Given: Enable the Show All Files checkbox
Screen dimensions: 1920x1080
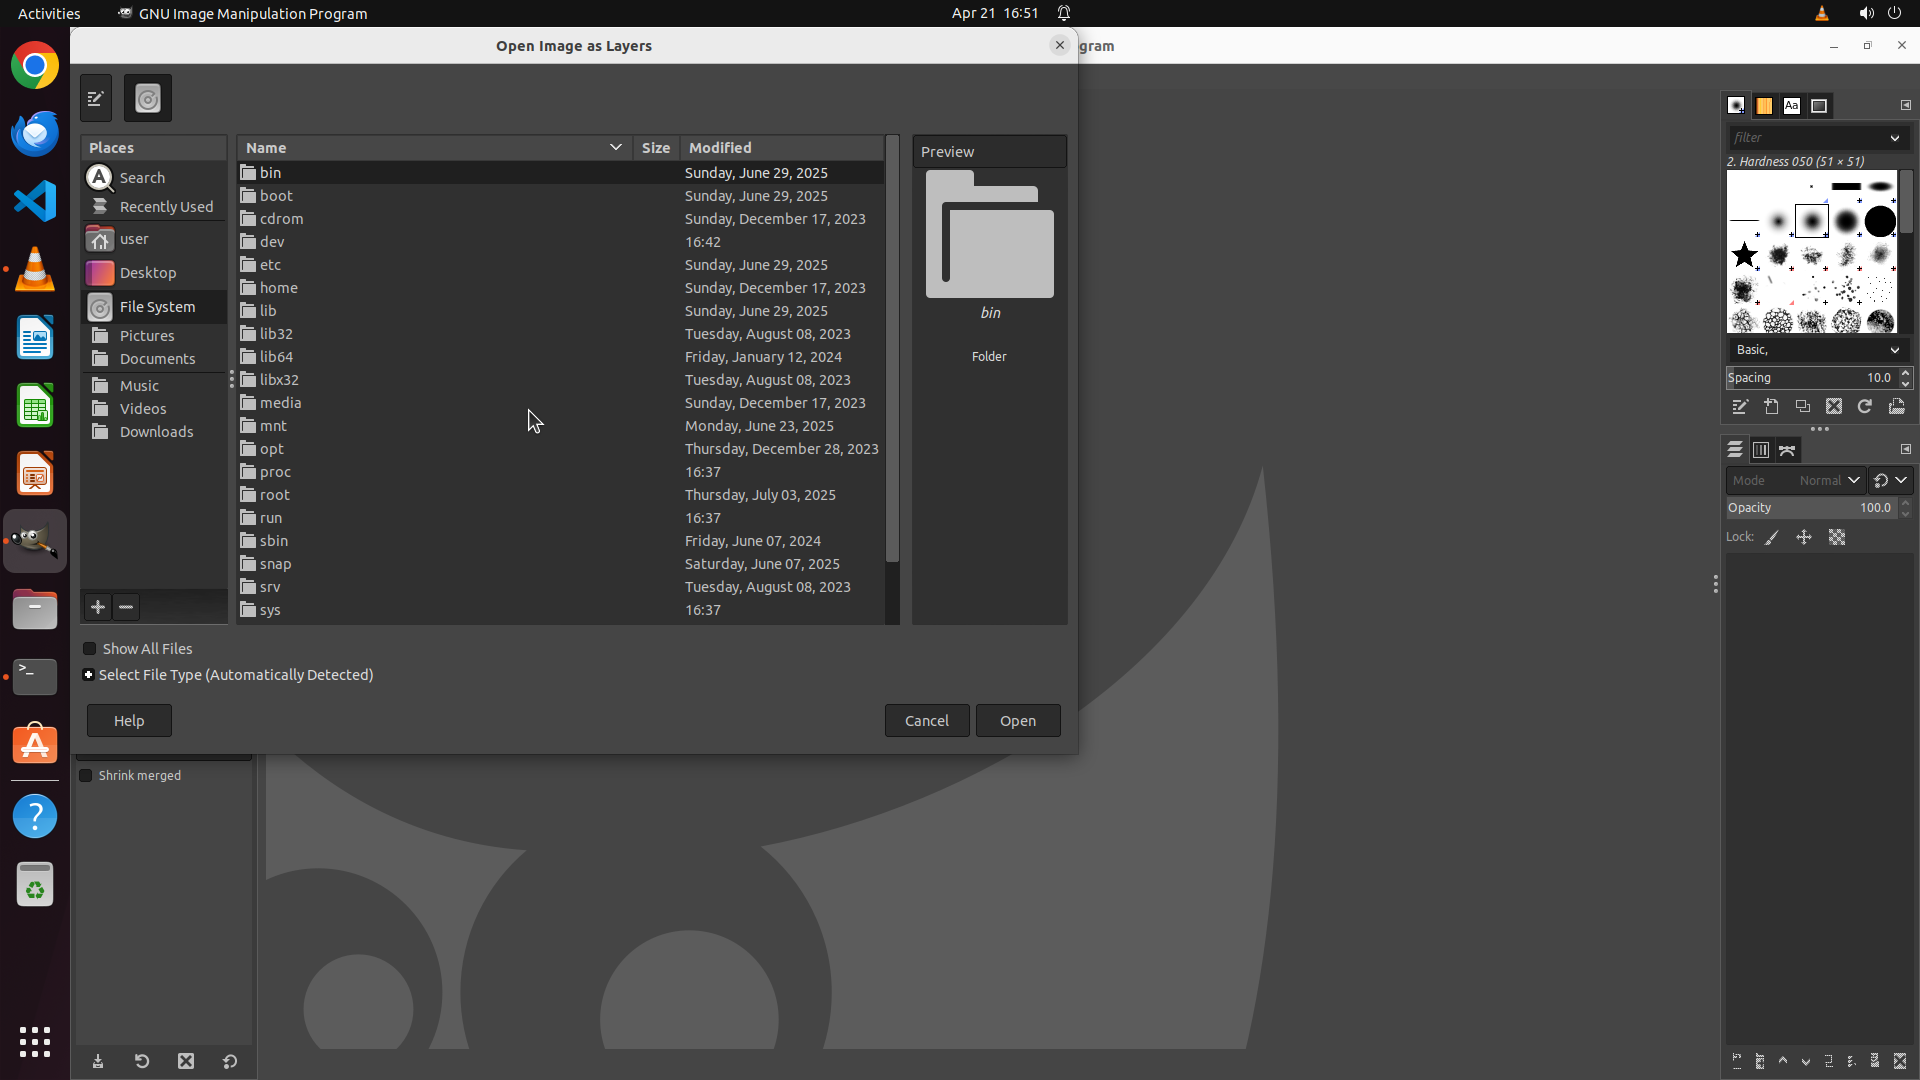Looking at the screenshot, I should click(90, 649).
